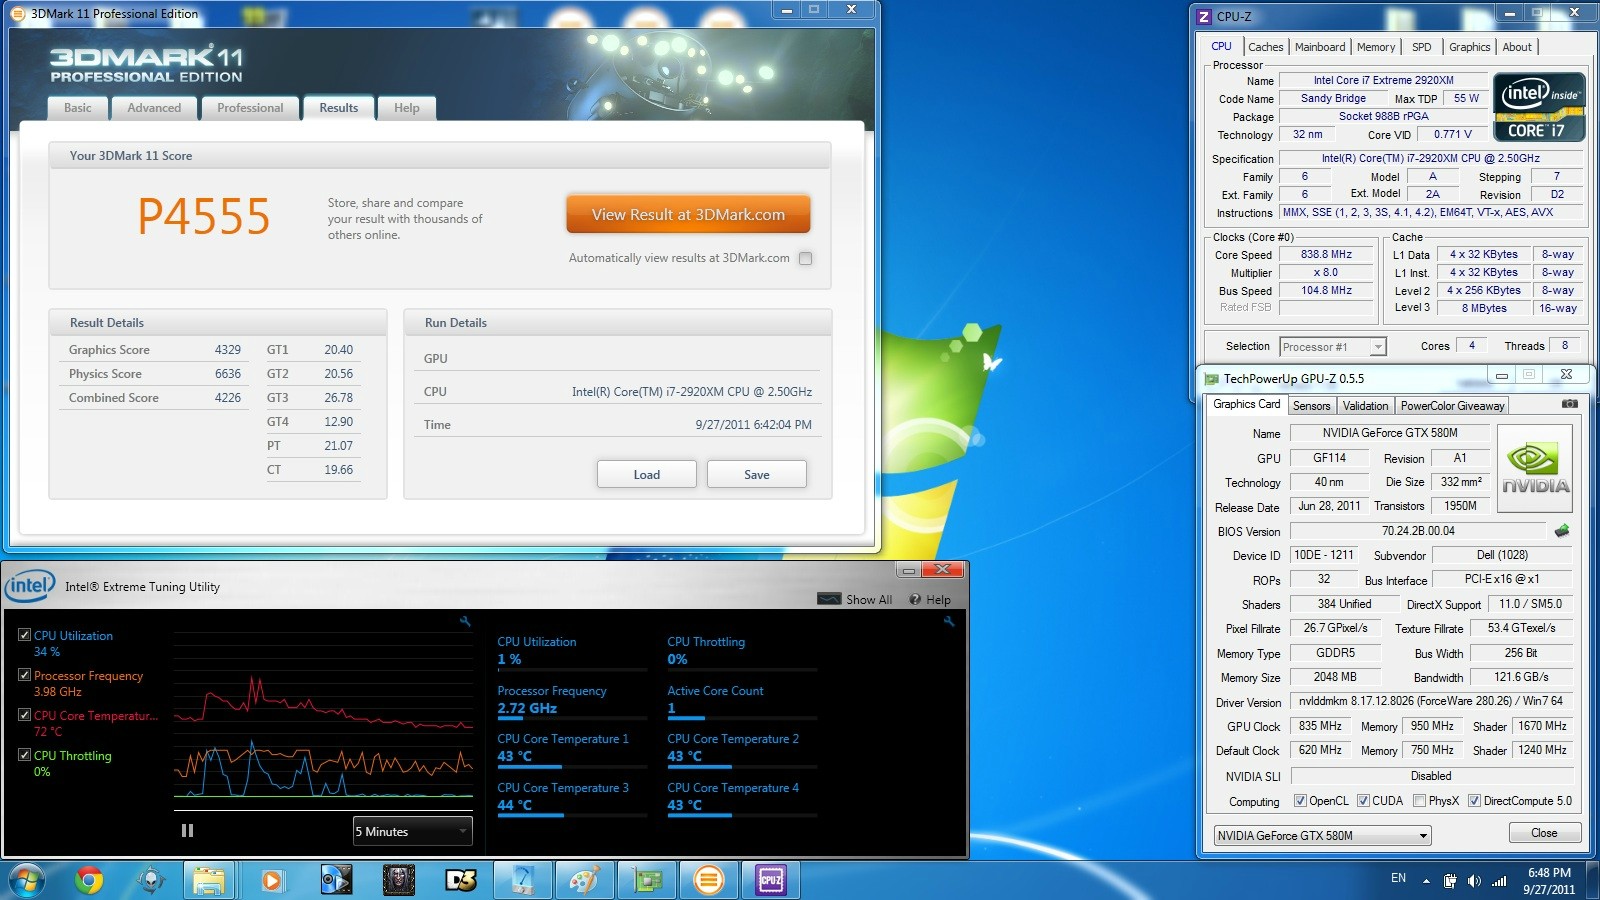The height and width of the screenshot is (900, 1600).
Task: Open Paint from the taskbar
Action: [585, 880]
